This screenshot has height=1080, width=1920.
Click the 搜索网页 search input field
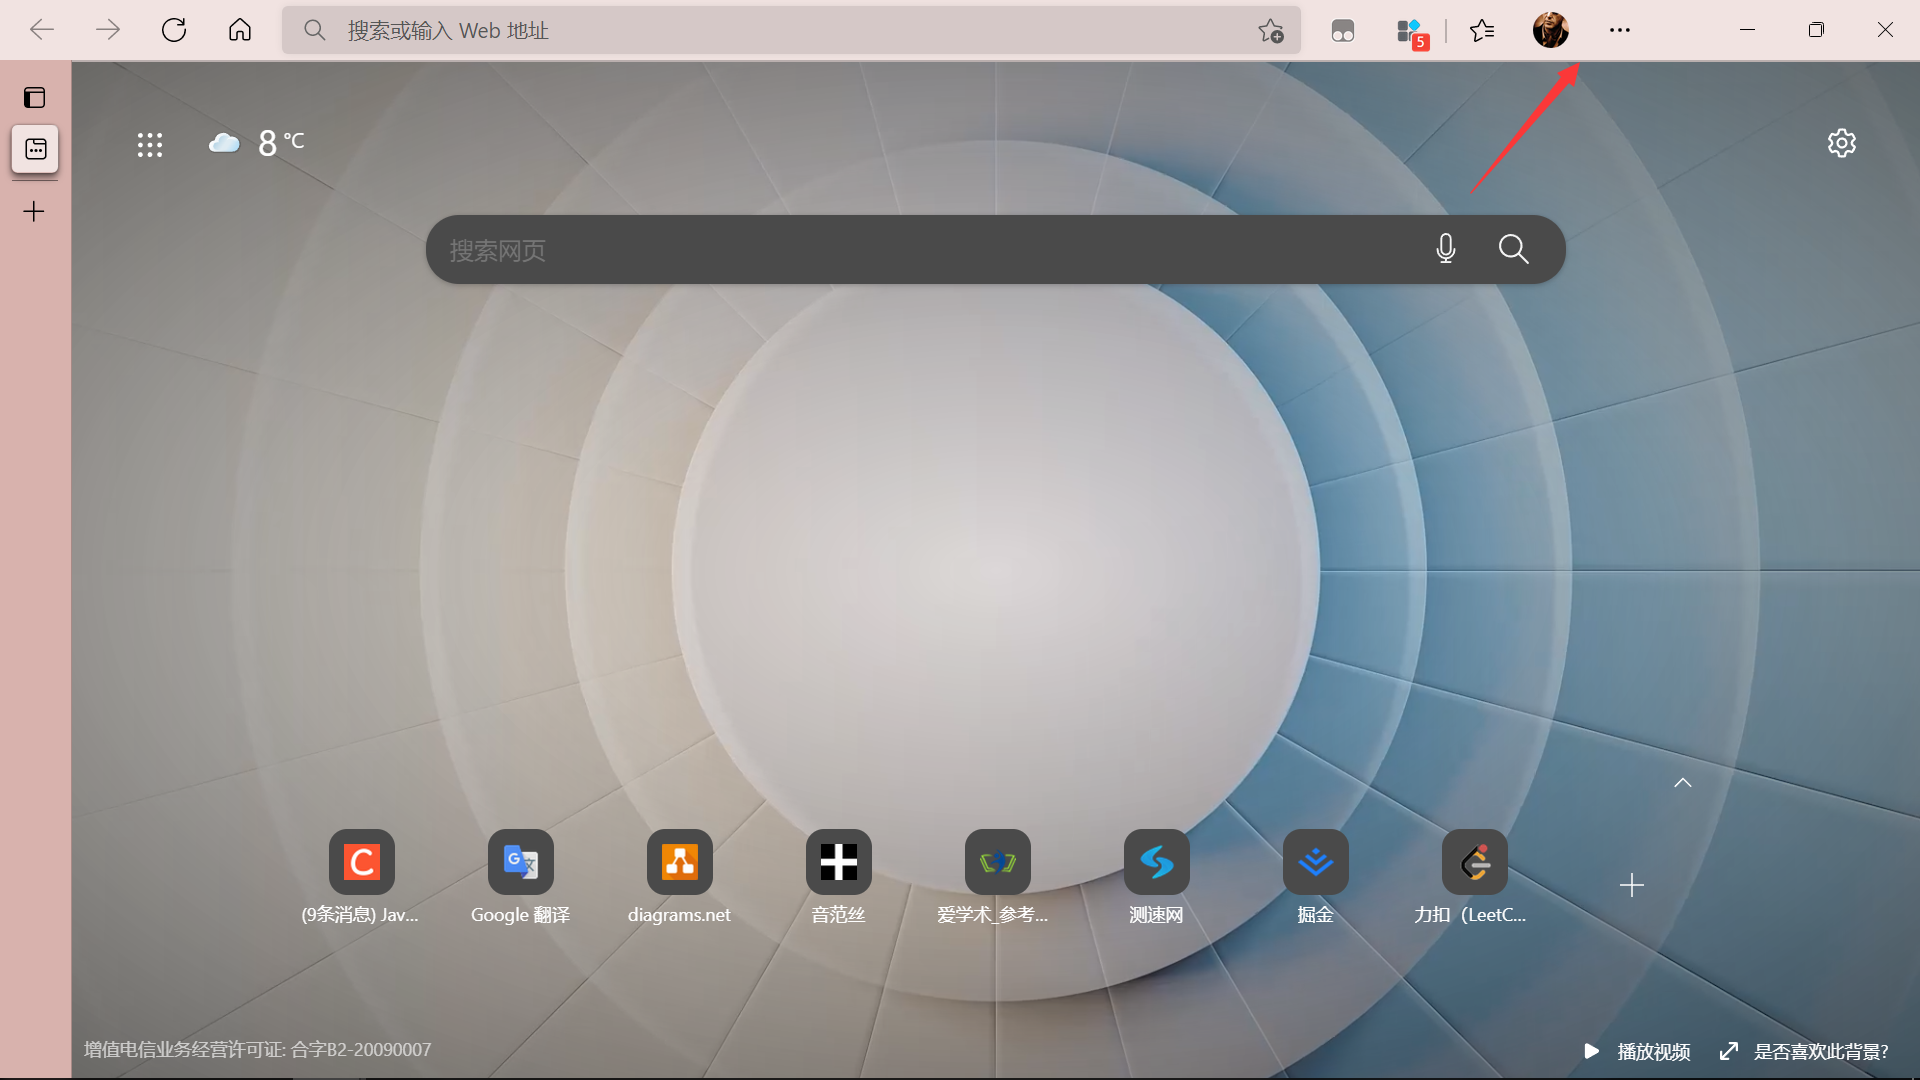click(x=900, y=250)
